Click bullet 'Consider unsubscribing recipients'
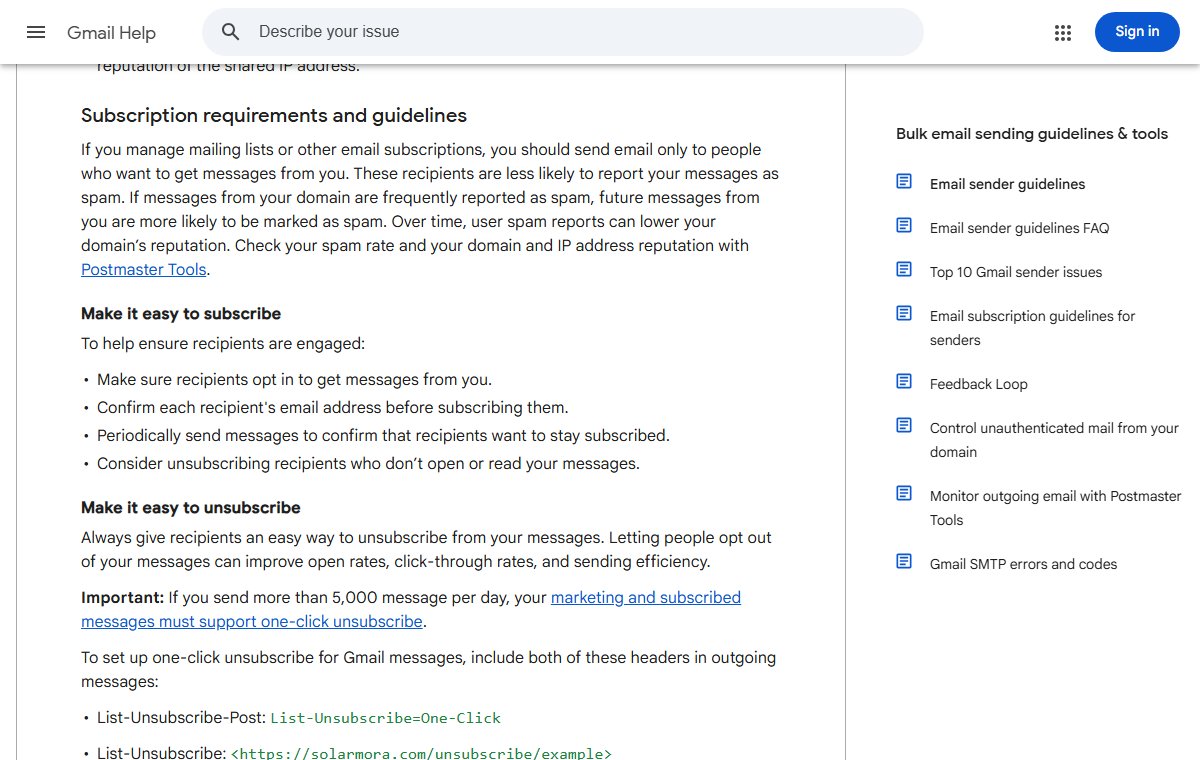Image resolution: width=1200 pixels, height=760 pixels. click(x=368, y=464)
